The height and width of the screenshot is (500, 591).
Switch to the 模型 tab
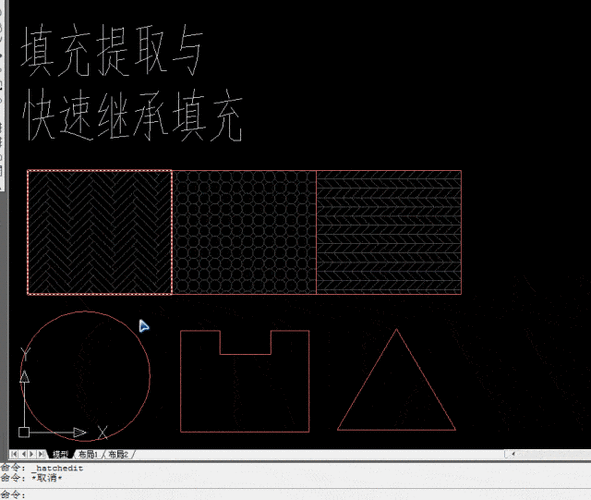[x=61, y=454]
